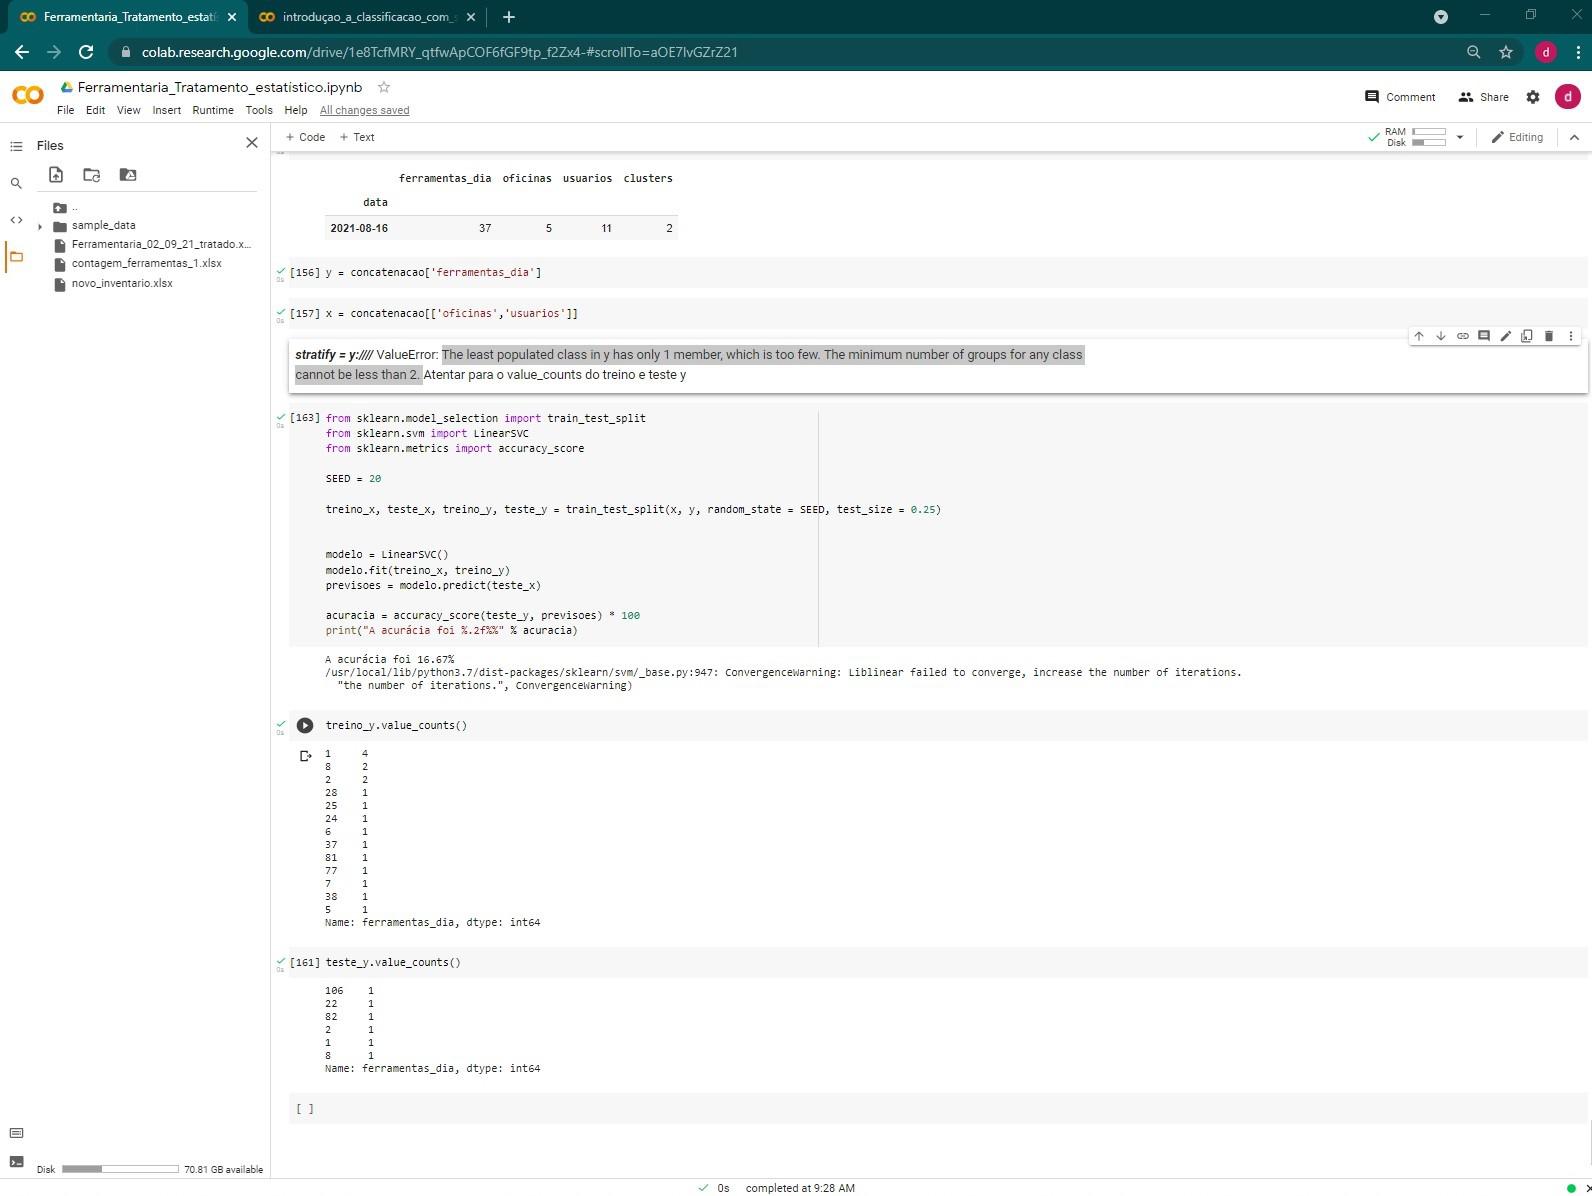1592x1196 pixels.
Task: Collapse the header with chevron
Action: pyautogui.click(x=1574, y=137)
